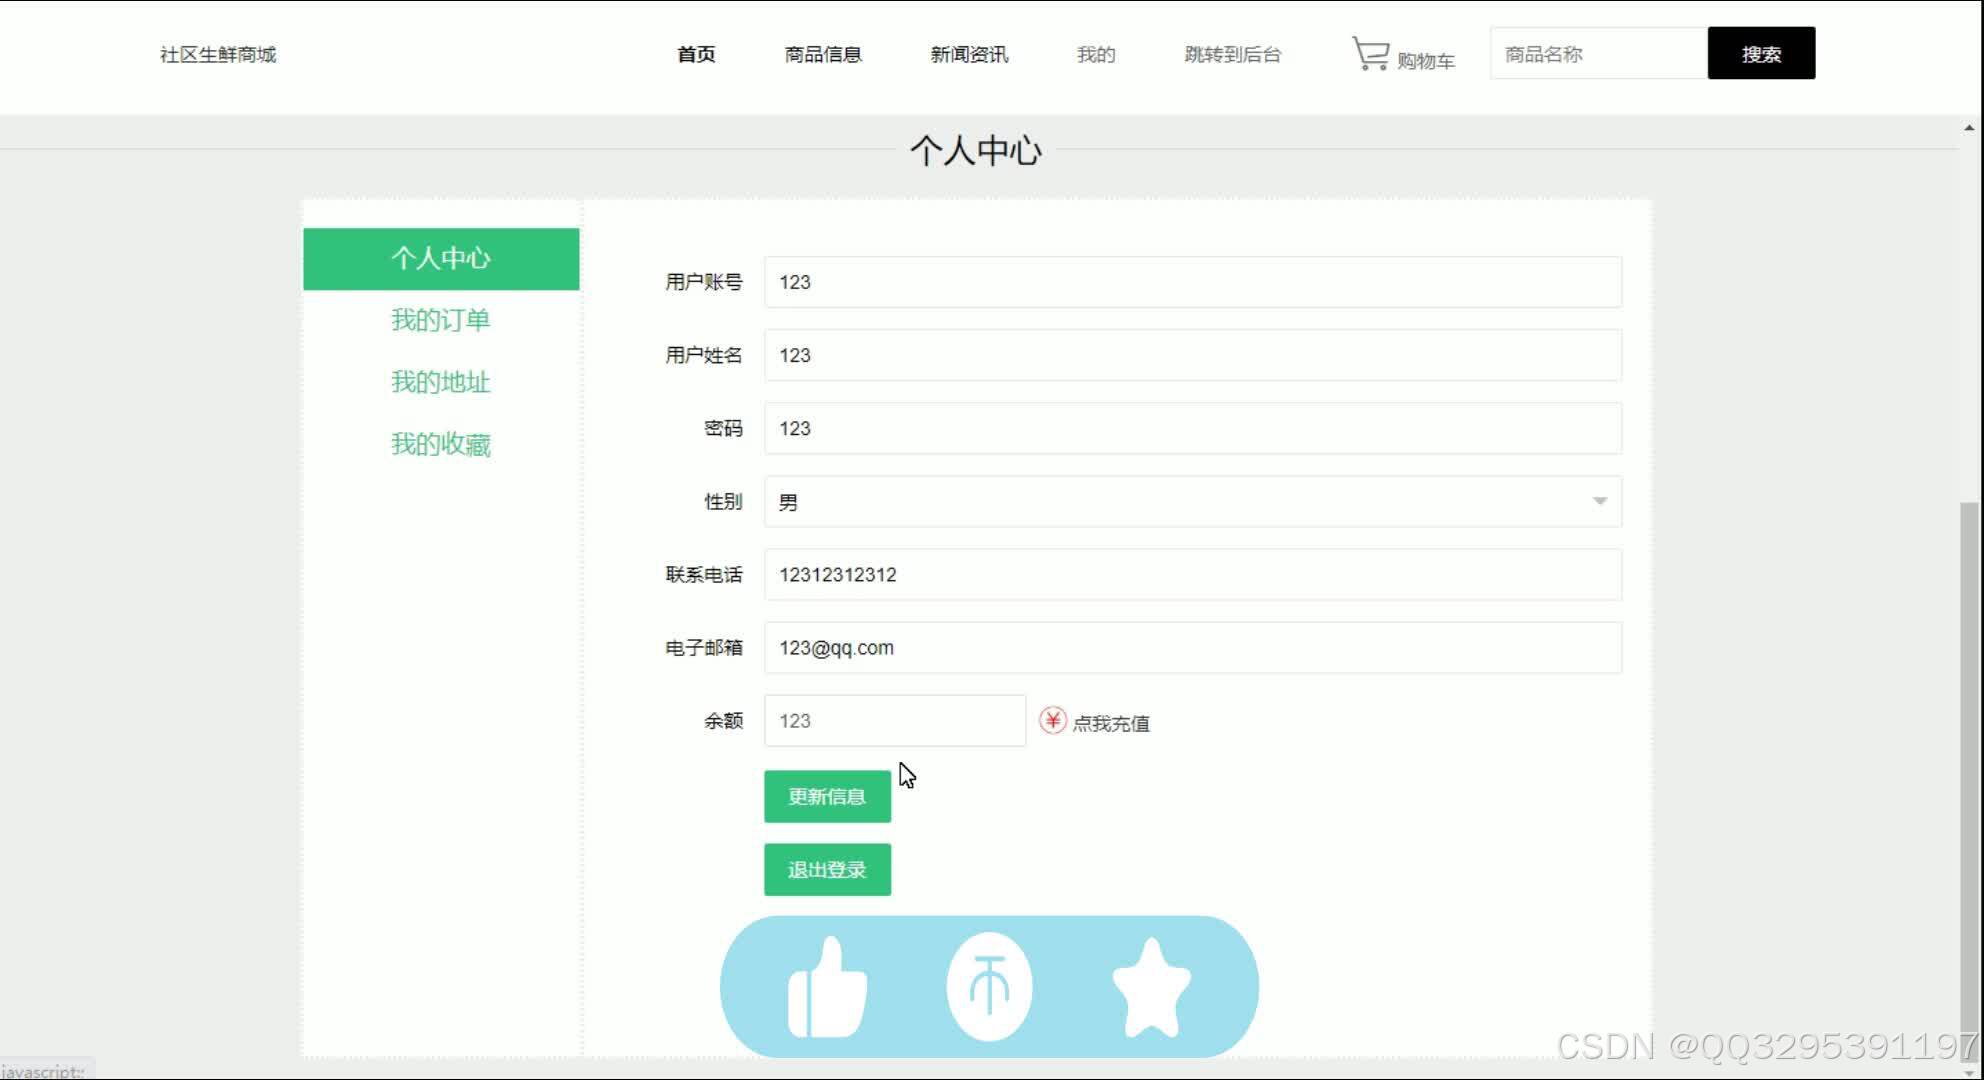Open 我的地址 in the sidebar
Screen dimensions: 1984x1080
[x=441, y=382]
